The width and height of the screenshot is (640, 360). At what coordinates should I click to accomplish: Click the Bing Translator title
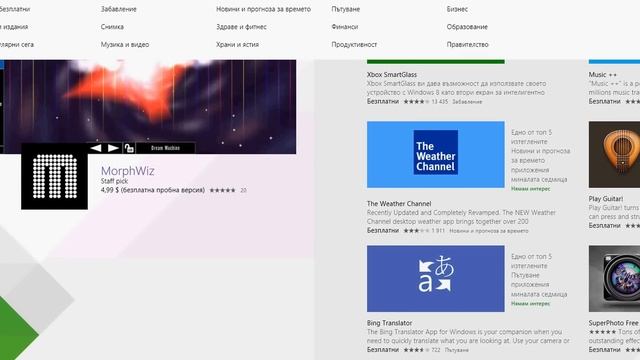389,323
